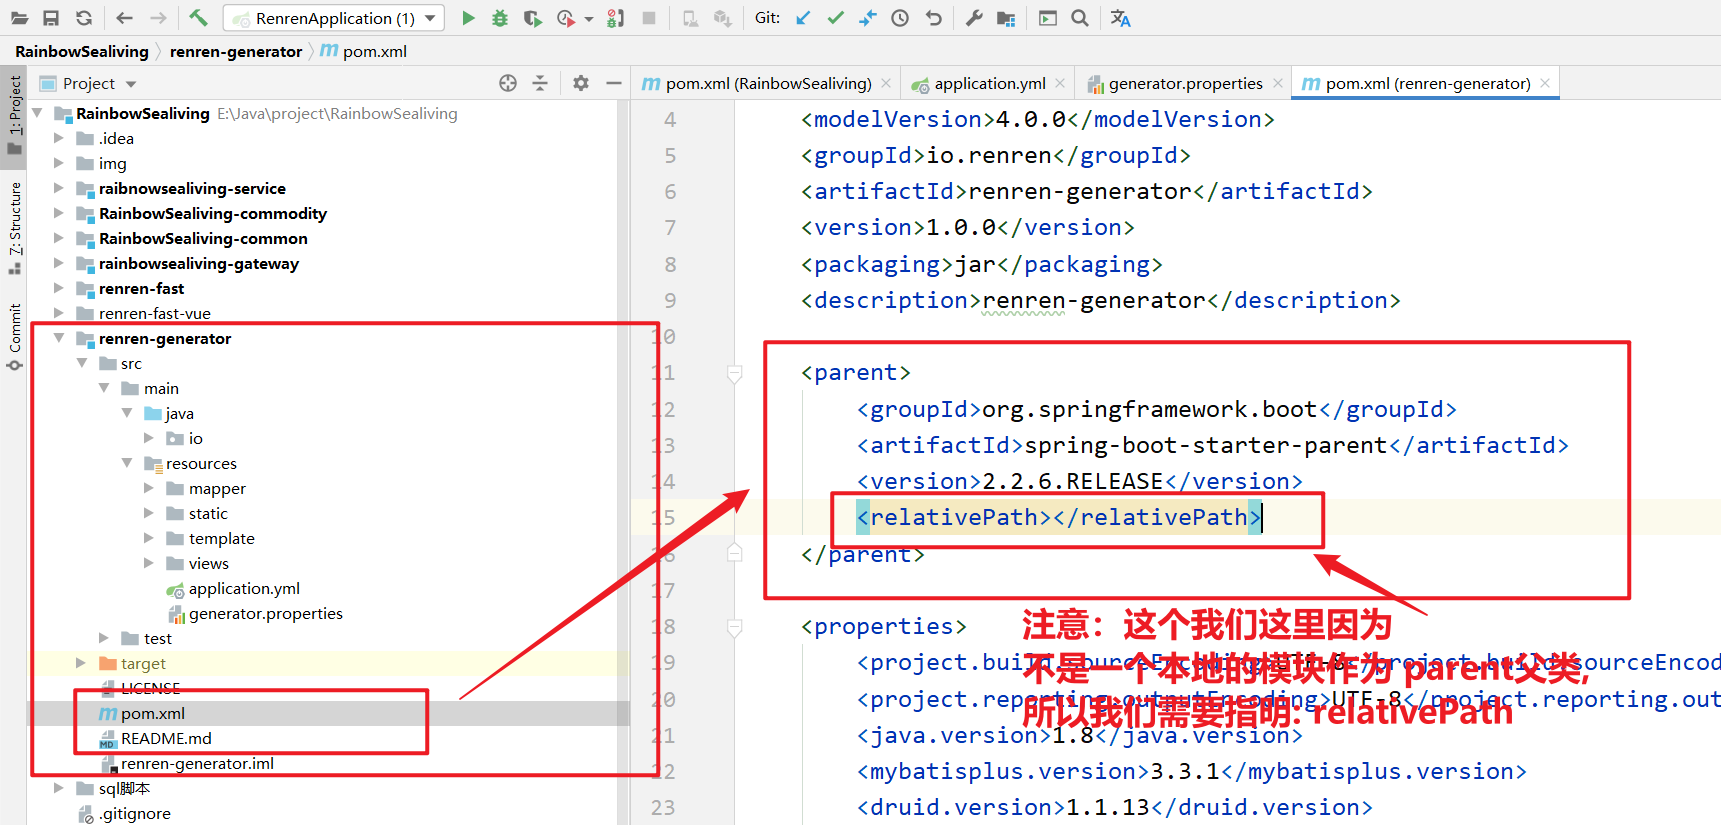This screenshot has width=1721, height=825.
Task: Close the pom.xml (renren-generator) tab
Action: click(1545, 83)
